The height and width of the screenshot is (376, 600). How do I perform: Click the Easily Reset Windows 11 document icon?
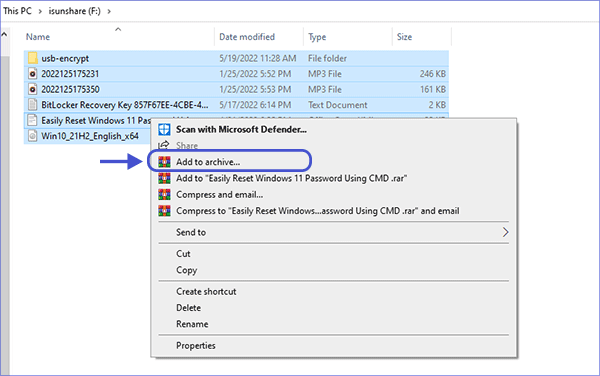pyautogui.click(x=33, y=120)
